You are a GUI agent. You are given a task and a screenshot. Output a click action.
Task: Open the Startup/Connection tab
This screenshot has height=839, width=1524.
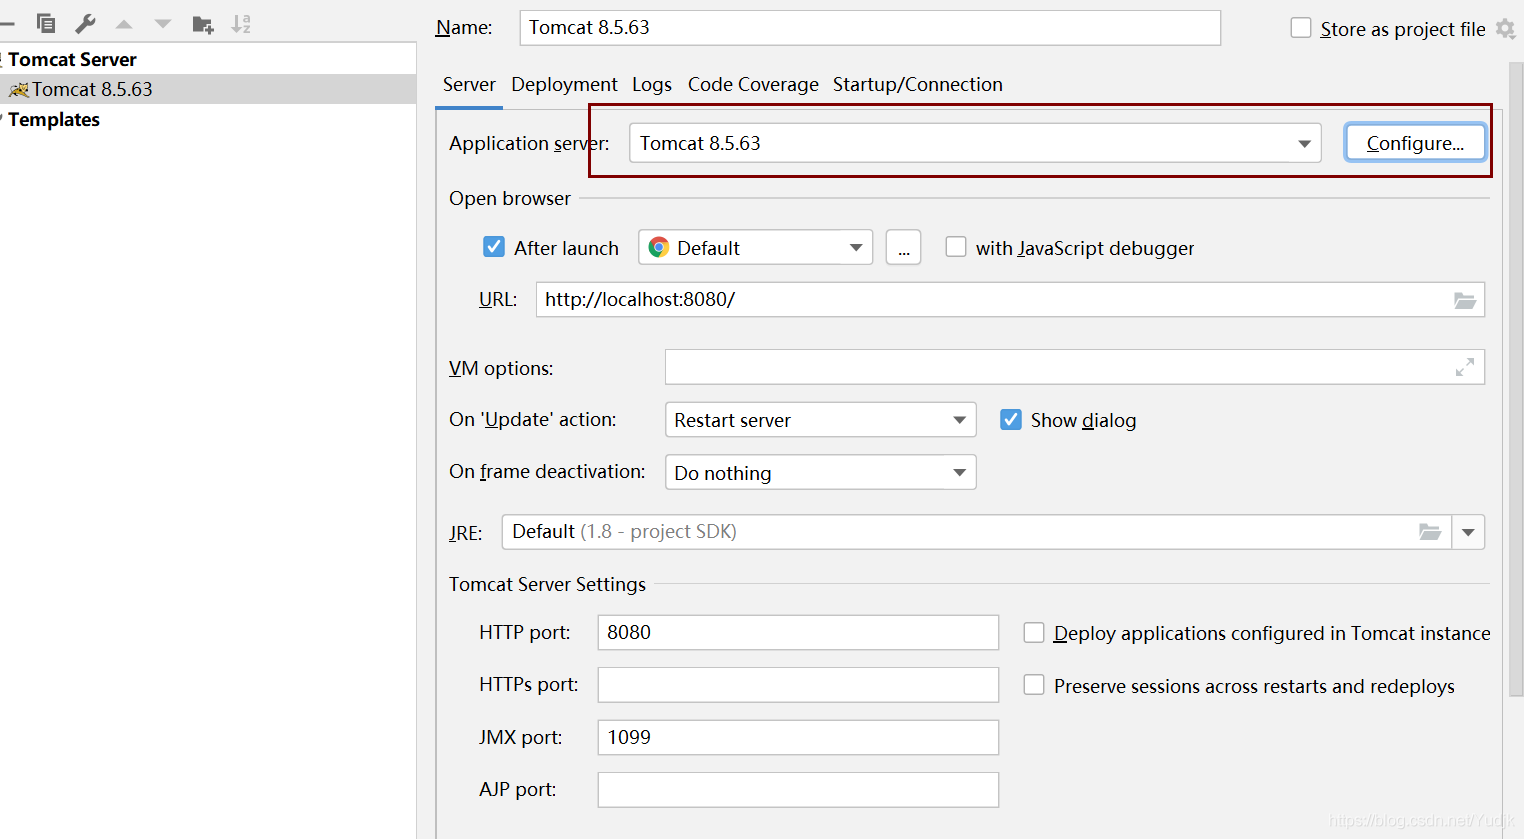917,84
